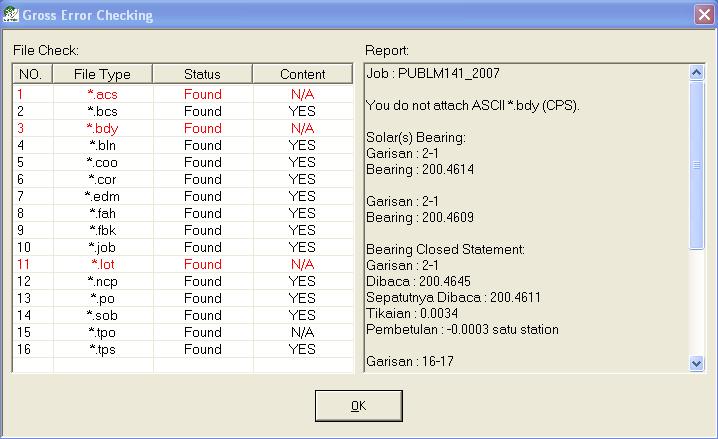The height and width of the screenshot is (439, 718).
Task: Click the N/A content of *.tpo row
Action: (302, 332)
